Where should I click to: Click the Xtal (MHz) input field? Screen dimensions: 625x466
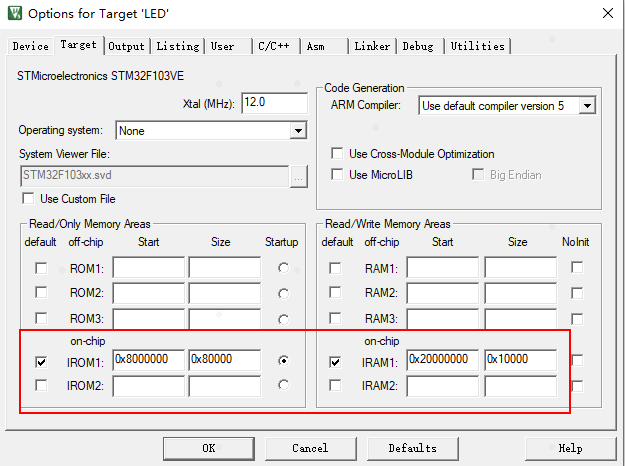[x=274, y=103]
